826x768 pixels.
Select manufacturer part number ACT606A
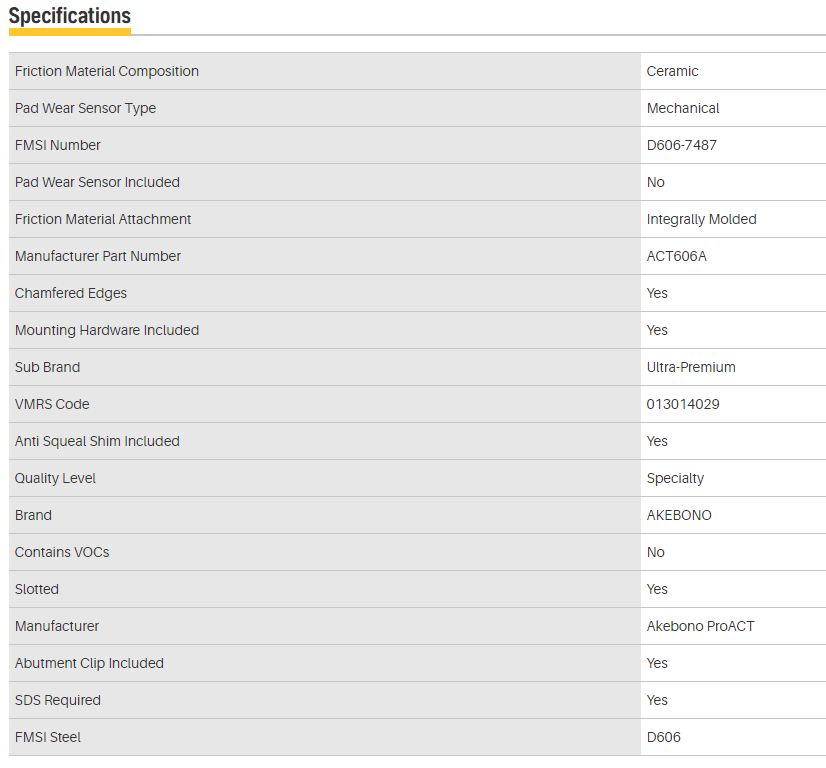tap(677, 256)
